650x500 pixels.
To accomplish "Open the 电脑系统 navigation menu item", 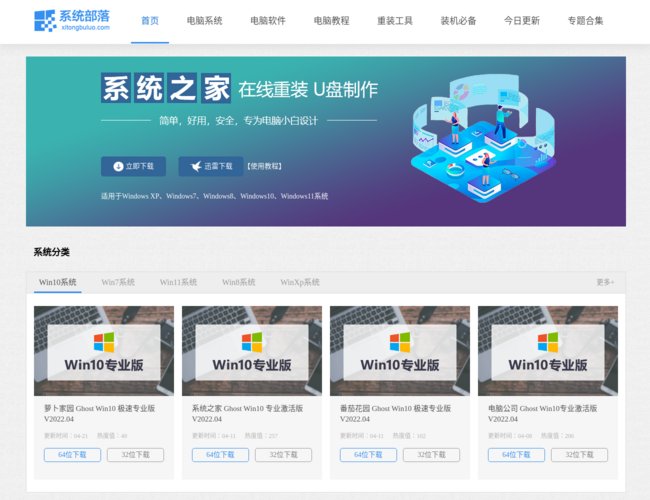I will (204, 21).
